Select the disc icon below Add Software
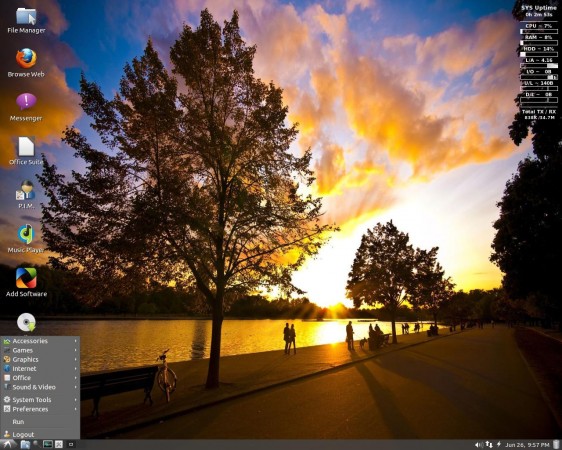 click(x=26, y=322)
